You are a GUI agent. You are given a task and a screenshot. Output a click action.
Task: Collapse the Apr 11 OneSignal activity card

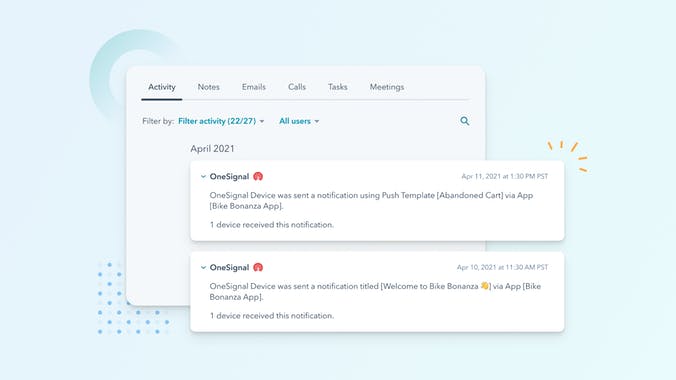203,176
